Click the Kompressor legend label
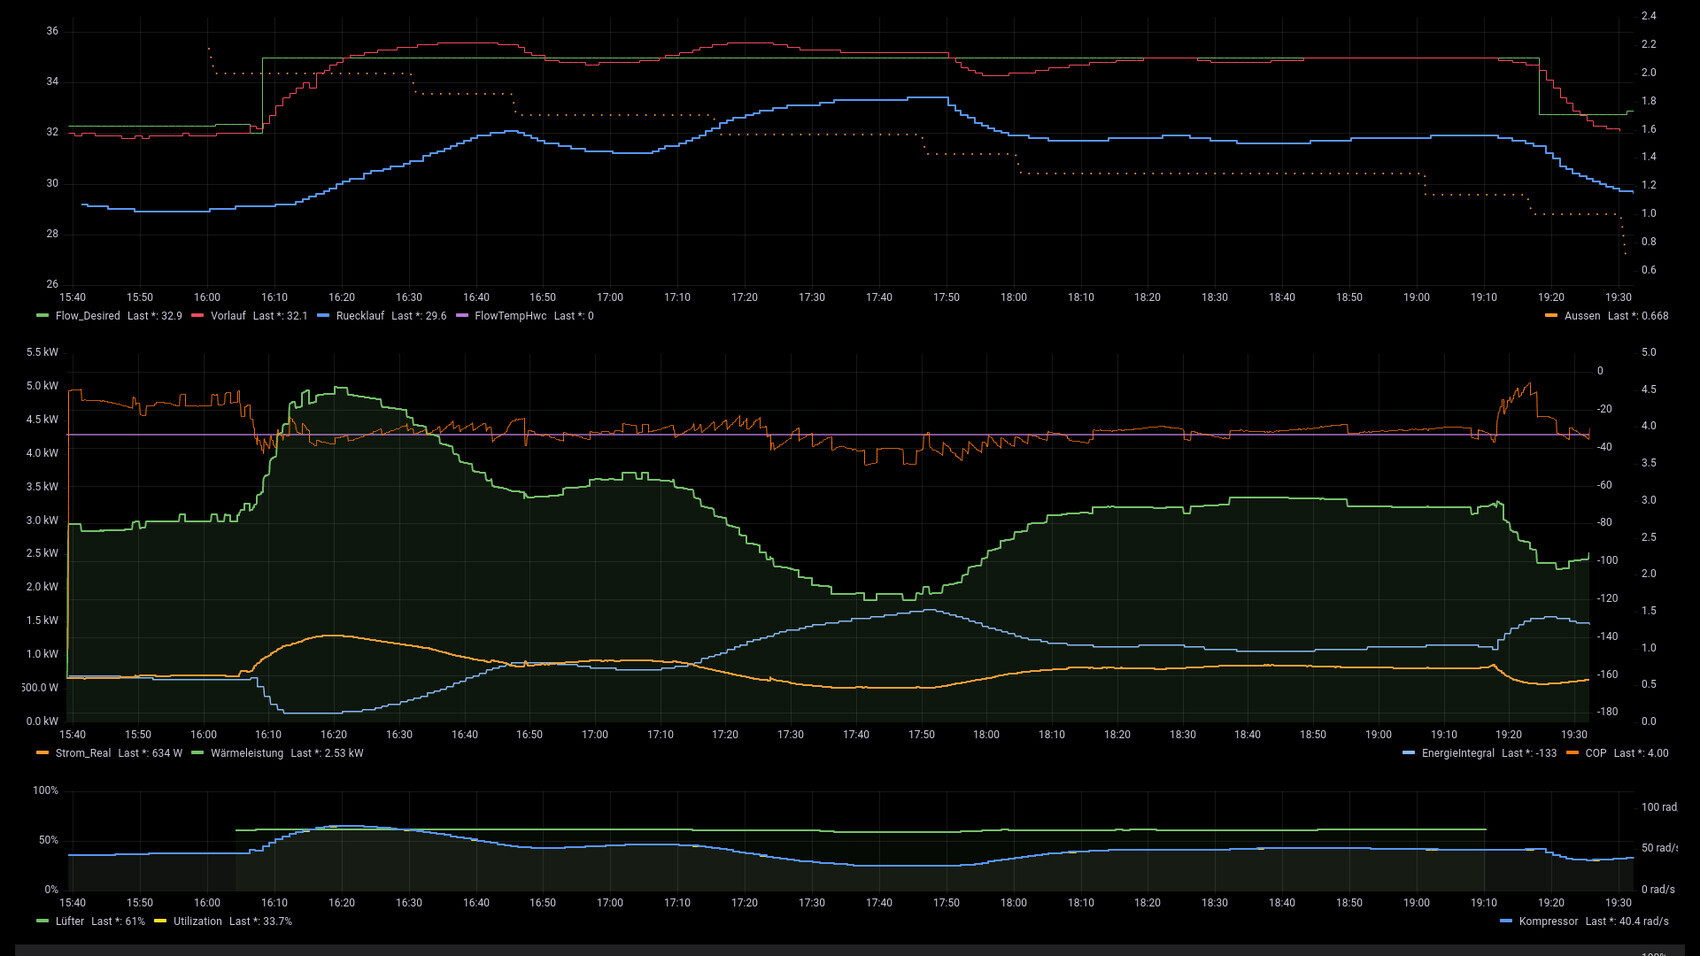 point(1548,922)
